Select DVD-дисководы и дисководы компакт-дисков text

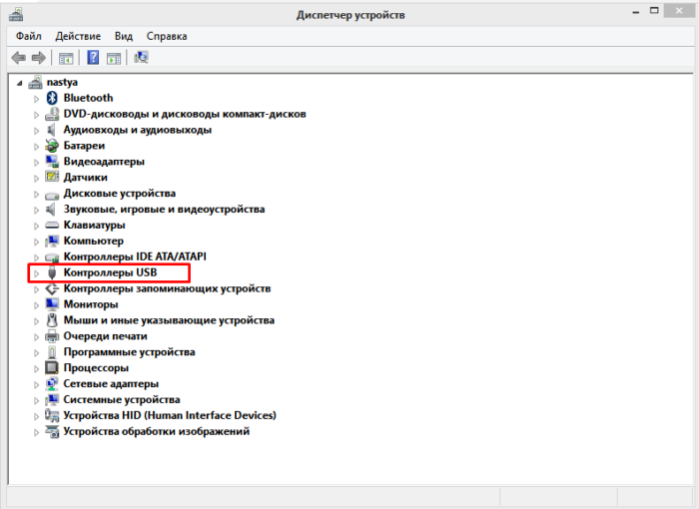(x=185, y=114)
